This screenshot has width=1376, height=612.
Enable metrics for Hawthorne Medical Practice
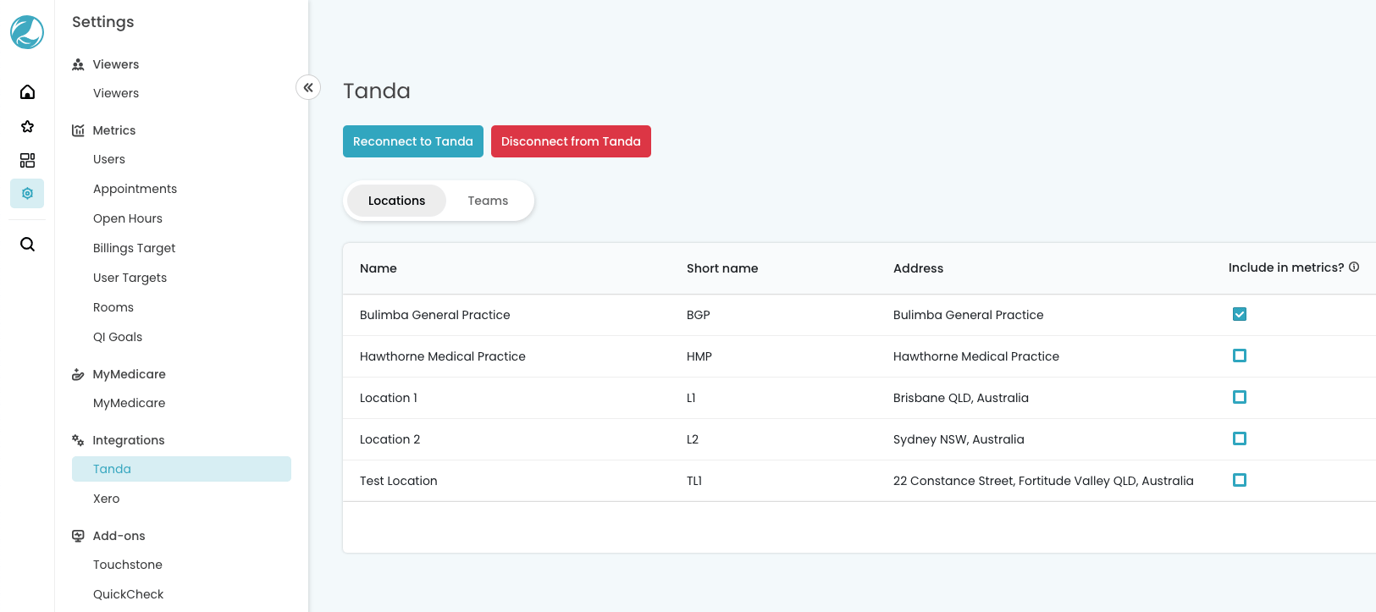(1239, 356)
